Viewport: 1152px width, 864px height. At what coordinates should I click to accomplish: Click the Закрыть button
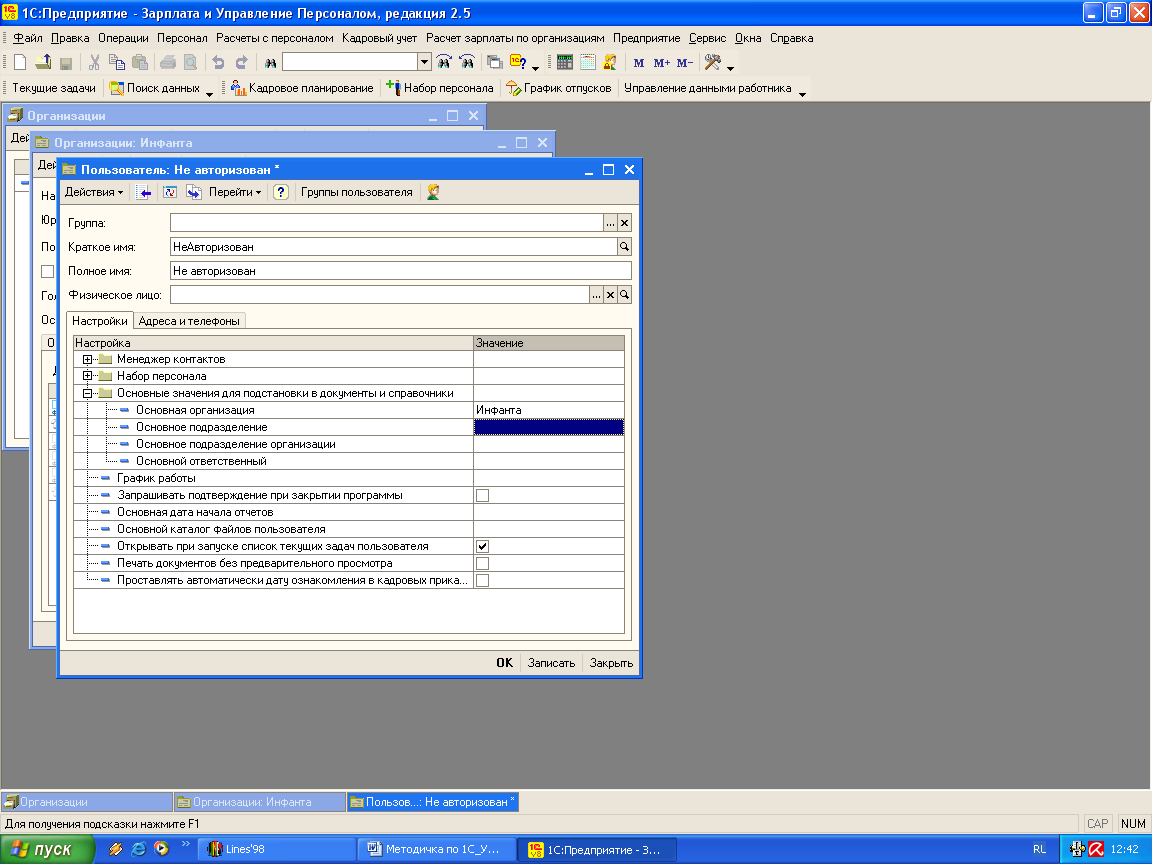pos(611,663)
